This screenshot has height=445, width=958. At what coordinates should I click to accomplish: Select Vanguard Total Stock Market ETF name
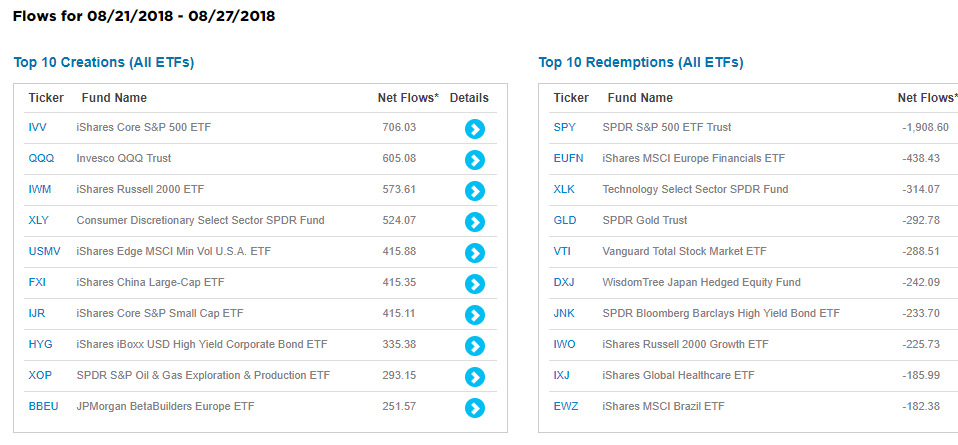pyautogui.click(x=684, y=251)
